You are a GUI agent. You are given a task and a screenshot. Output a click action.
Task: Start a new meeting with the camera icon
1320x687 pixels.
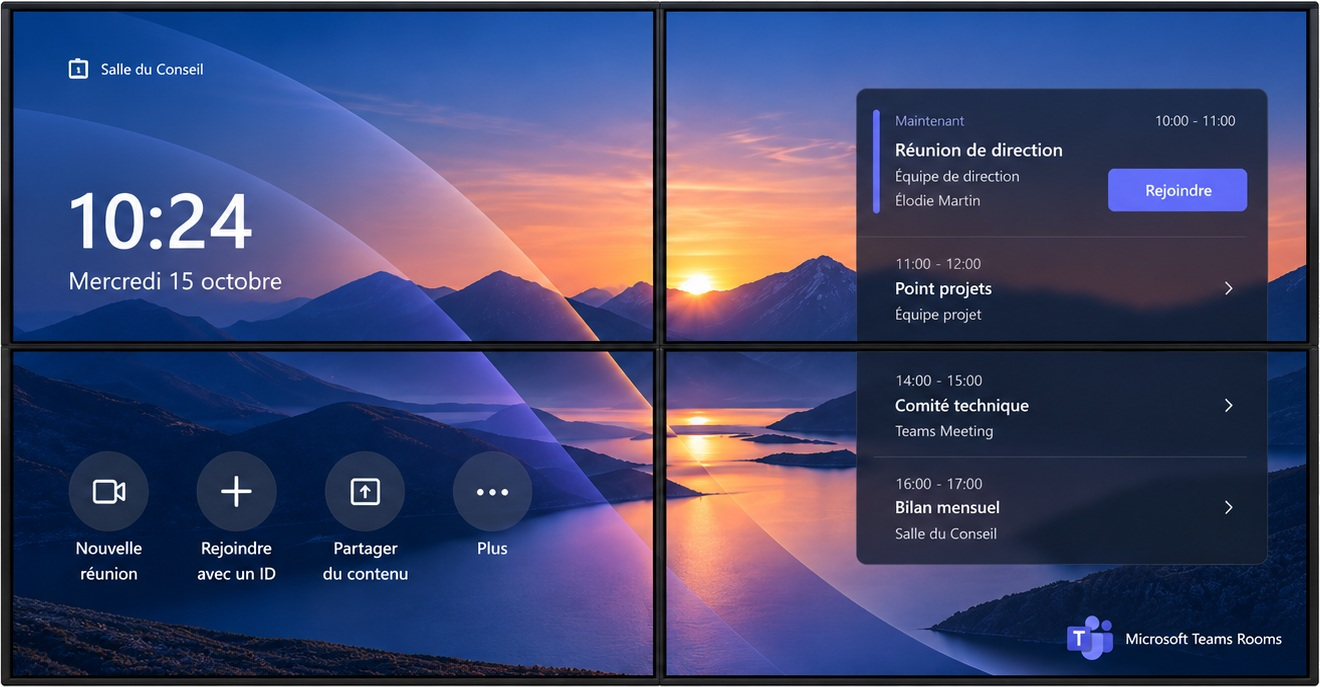pos(109,491)
